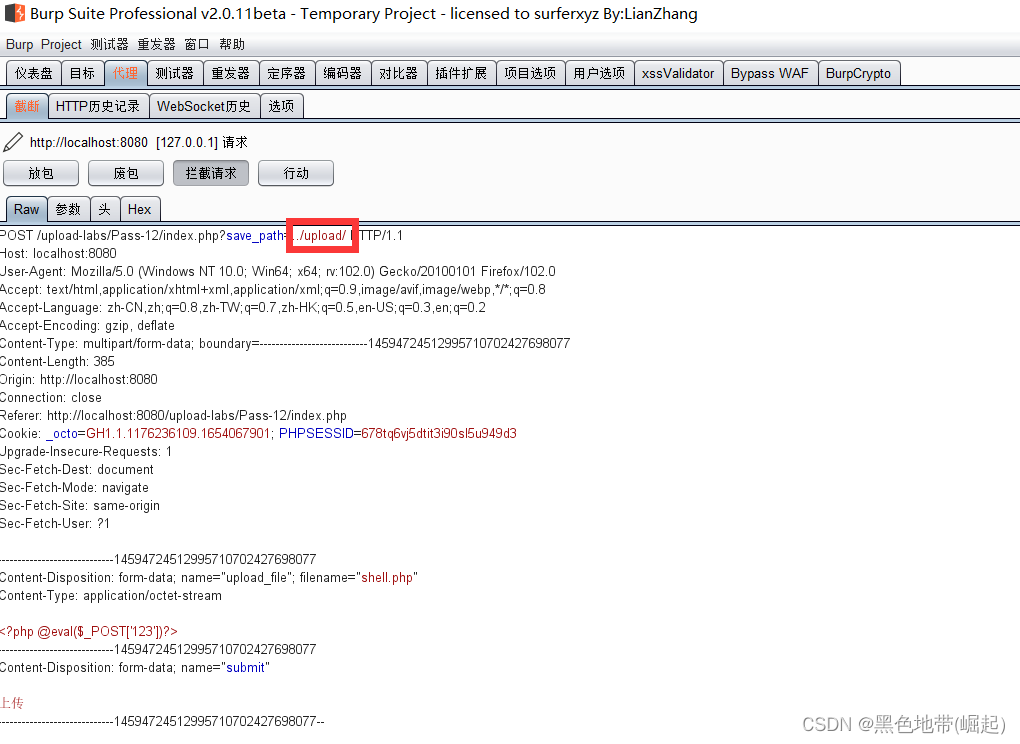Screen dimensions: 1020x744
Task: Click the Origin header line
Action: click(x=79, y=379)
